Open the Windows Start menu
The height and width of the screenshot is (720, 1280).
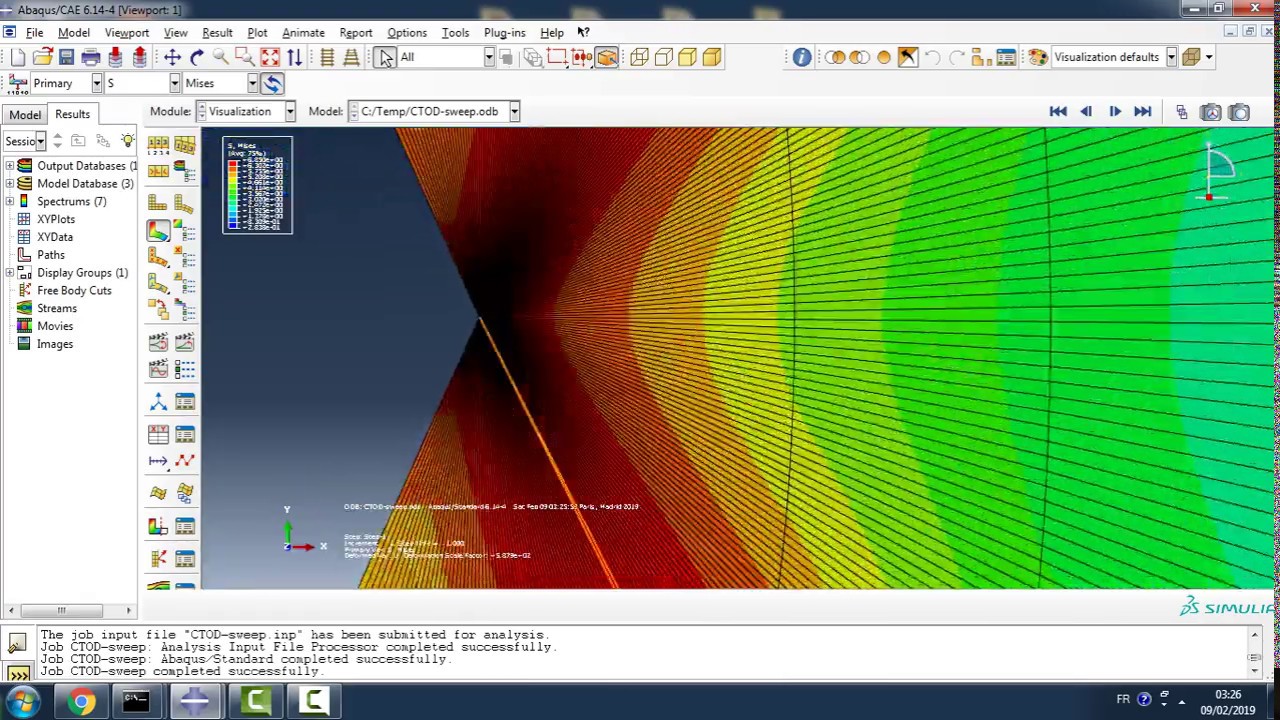(x=22, y=701)
